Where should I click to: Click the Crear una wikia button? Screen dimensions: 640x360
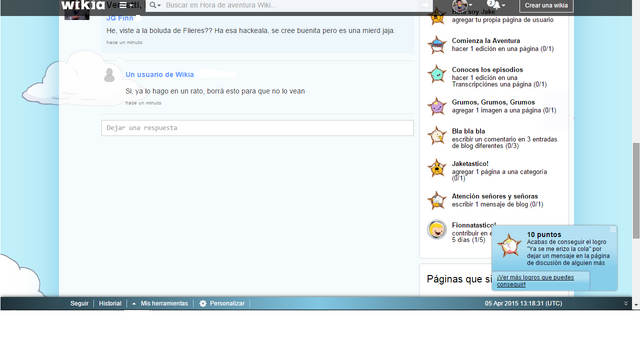pyautogui.click(x=546, y=5)
